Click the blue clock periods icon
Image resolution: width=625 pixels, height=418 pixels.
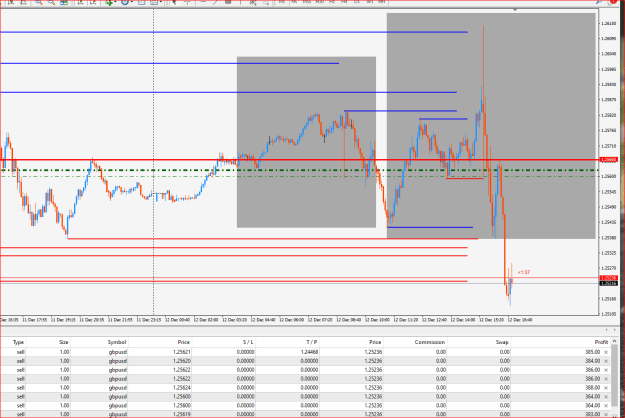[x=125, y=2]
